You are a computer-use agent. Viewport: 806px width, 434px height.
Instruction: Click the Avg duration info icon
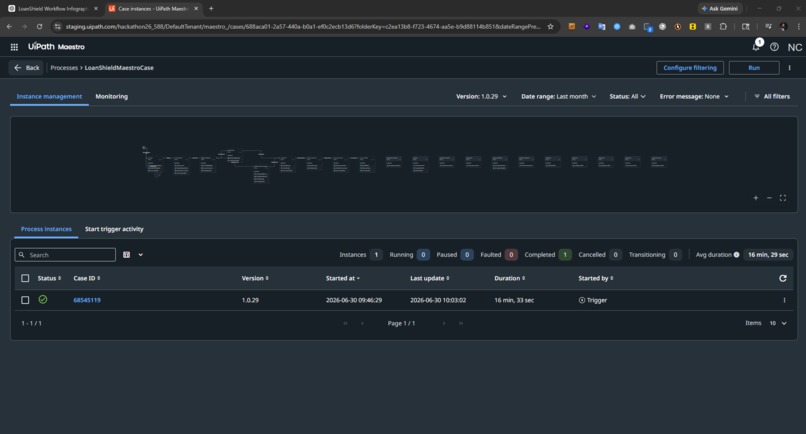point(736,255)
